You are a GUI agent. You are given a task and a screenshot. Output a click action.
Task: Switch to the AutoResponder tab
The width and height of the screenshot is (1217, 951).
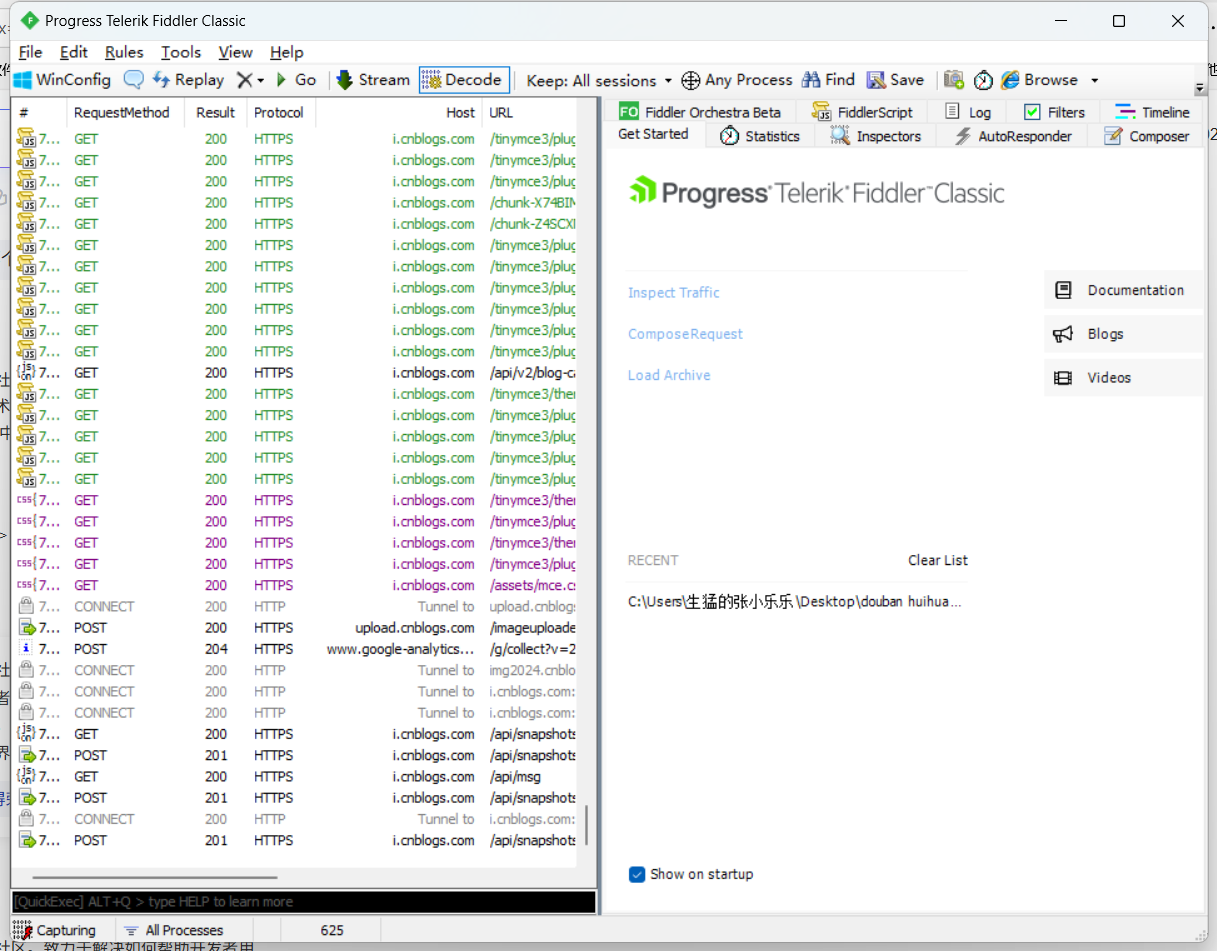(1013, 136)
